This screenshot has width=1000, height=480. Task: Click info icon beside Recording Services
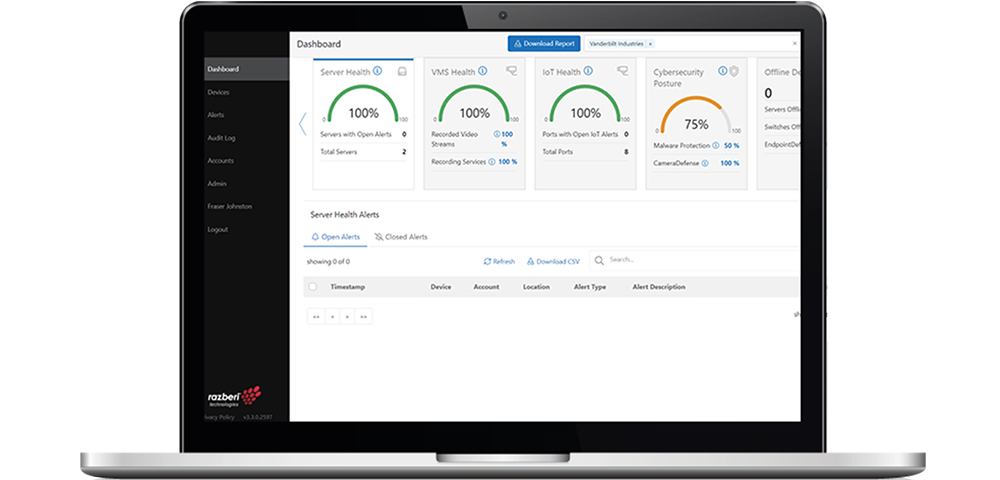coord(492,162)
